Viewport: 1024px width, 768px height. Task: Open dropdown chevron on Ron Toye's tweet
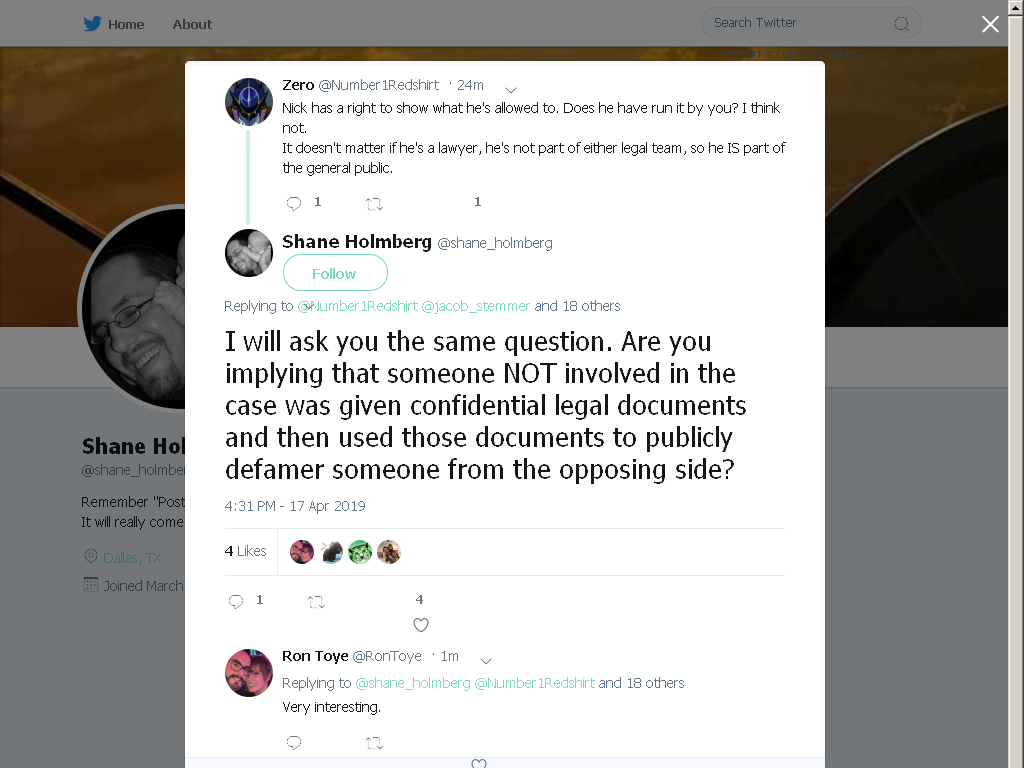pyautogui.click(x=486, y=660)
